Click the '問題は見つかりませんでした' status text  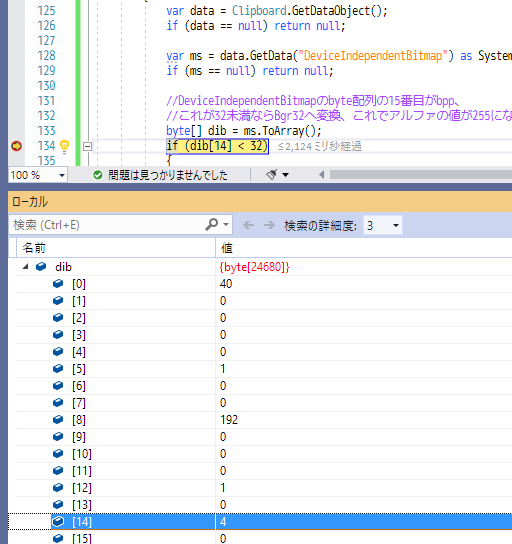pos(168,175)
